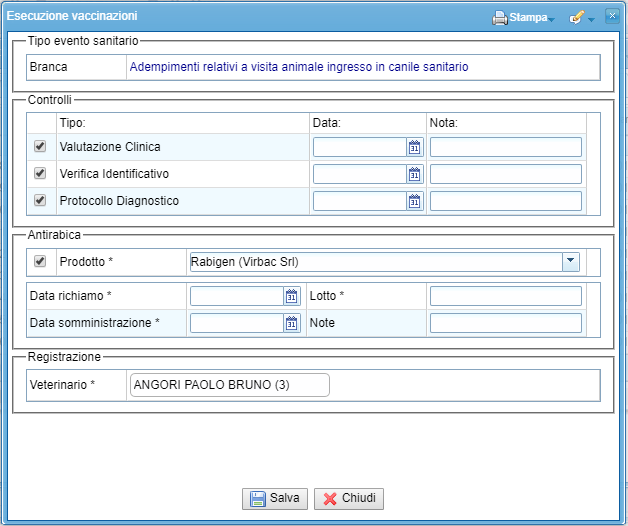Open the pencil tool dropdown arrow
The height and width of the screenshot is (526, 628).
(591, 19)
